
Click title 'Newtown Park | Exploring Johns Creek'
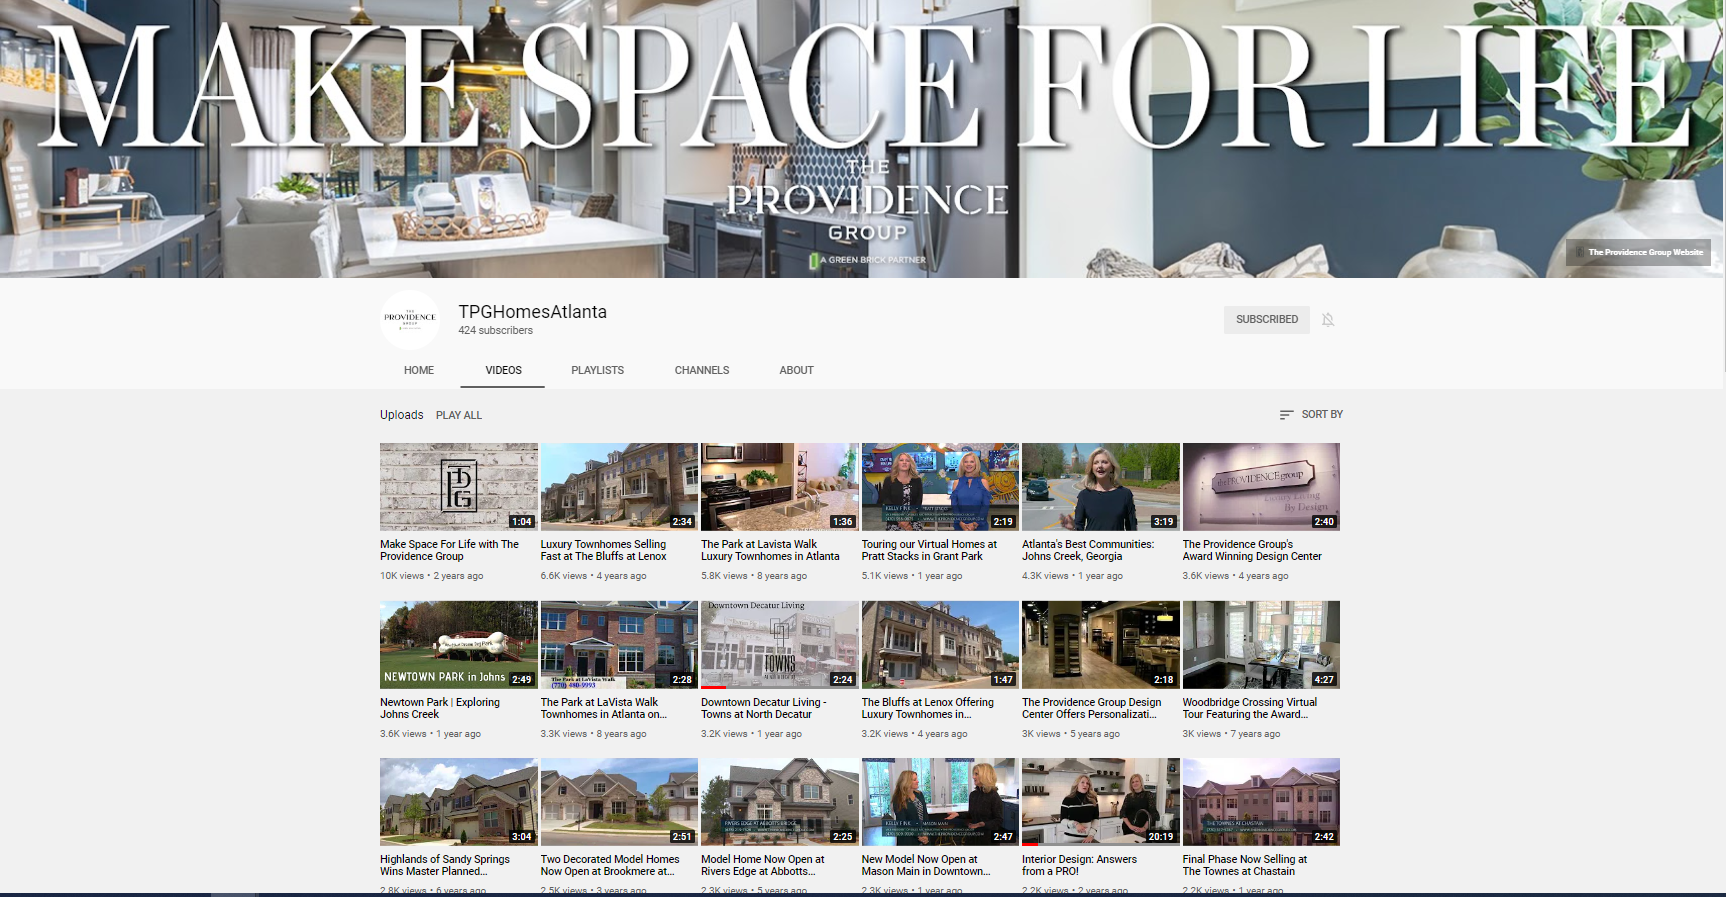(x=440, y=708)
